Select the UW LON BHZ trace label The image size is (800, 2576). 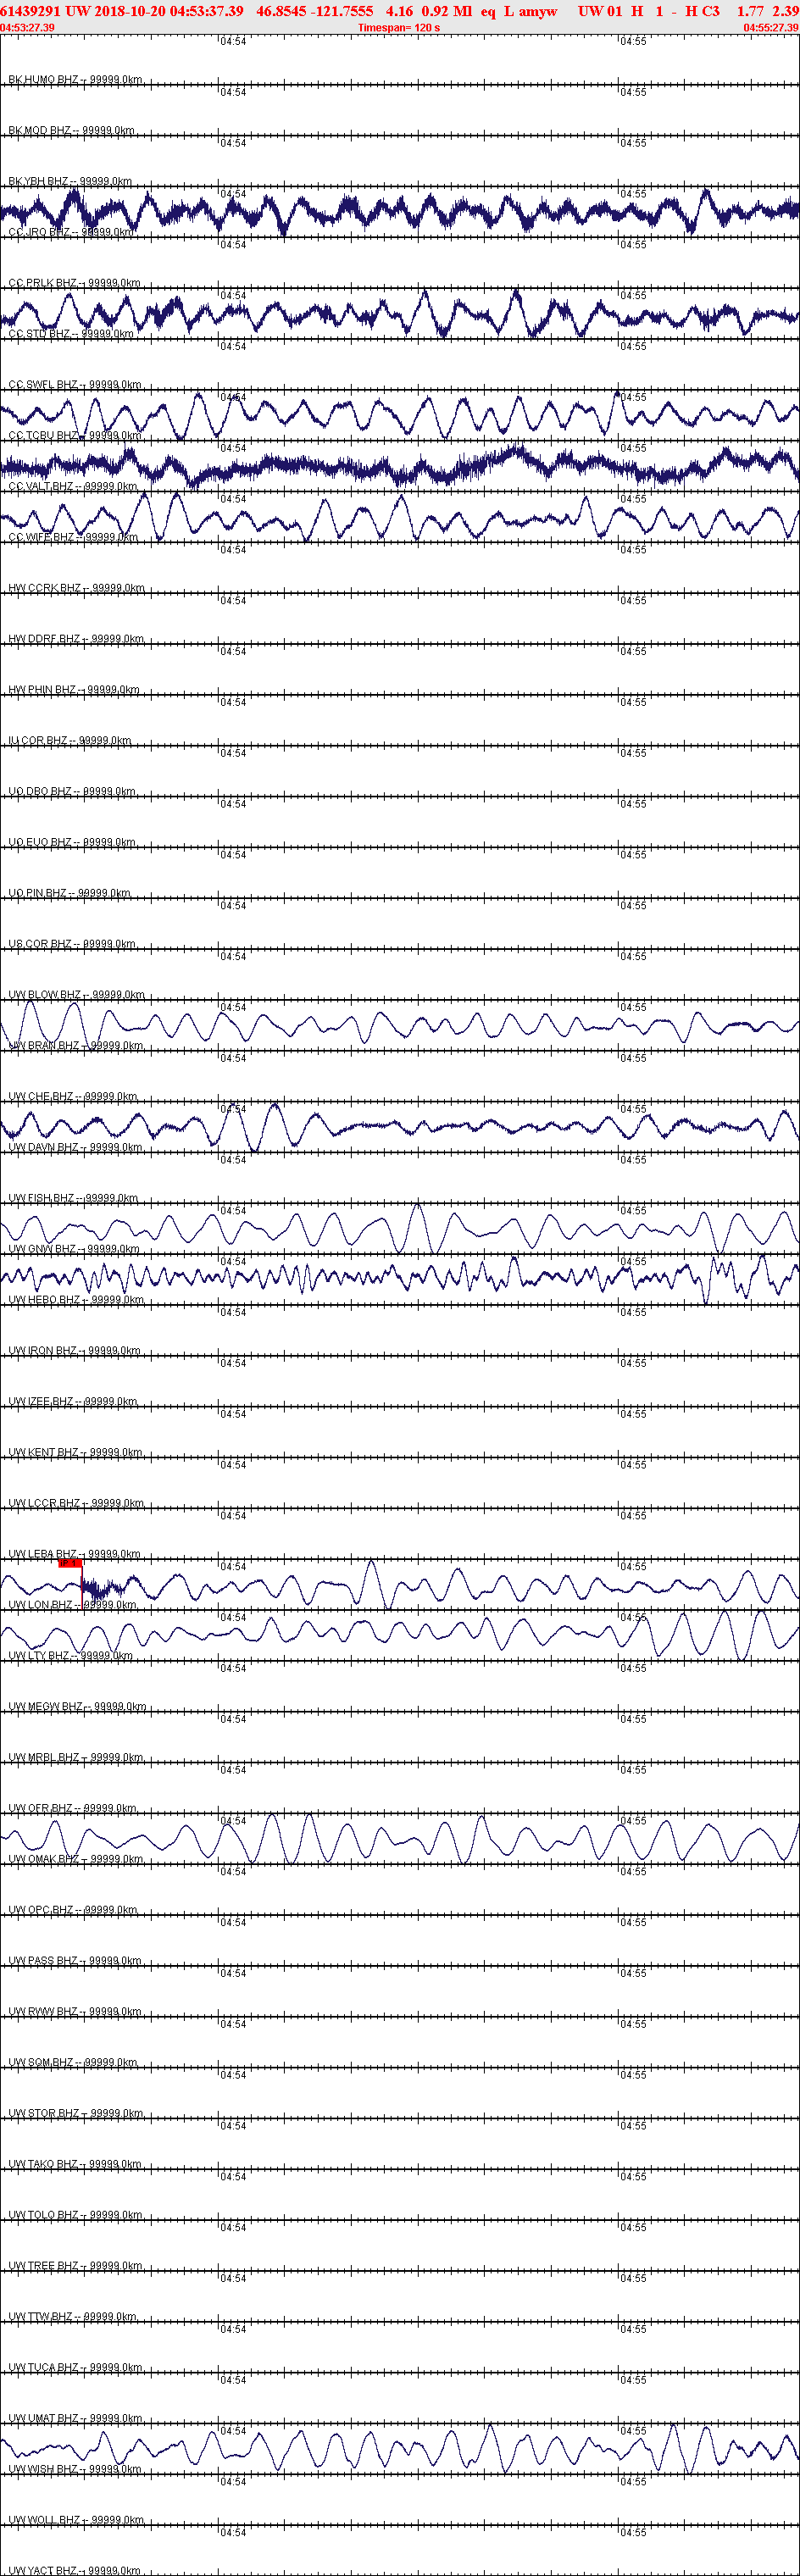click(x=72, y=1604)
